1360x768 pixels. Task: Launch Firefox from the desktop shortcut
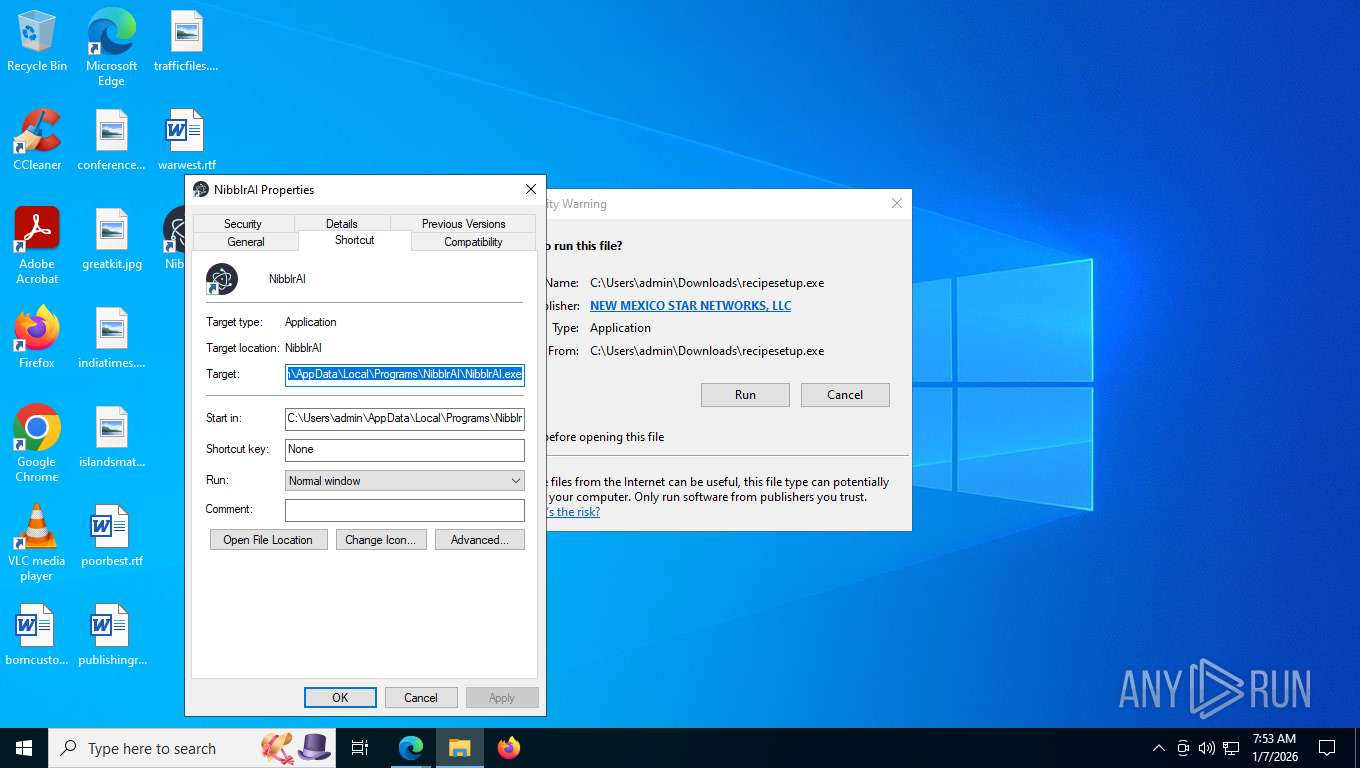[x=37, y=338]
